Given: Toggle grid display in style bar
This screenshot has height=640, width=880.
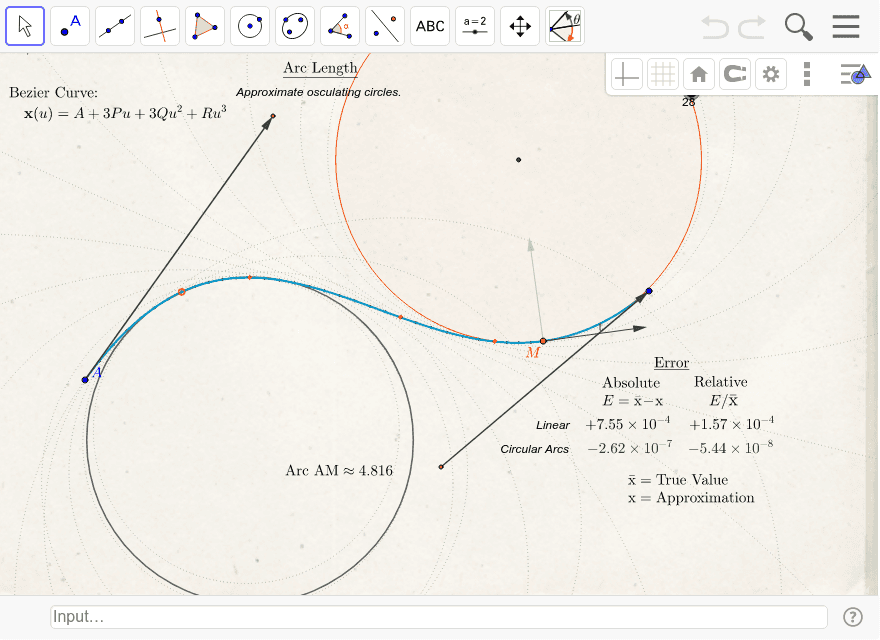Looking at the screenshot, I should click(x=663, y=74).
